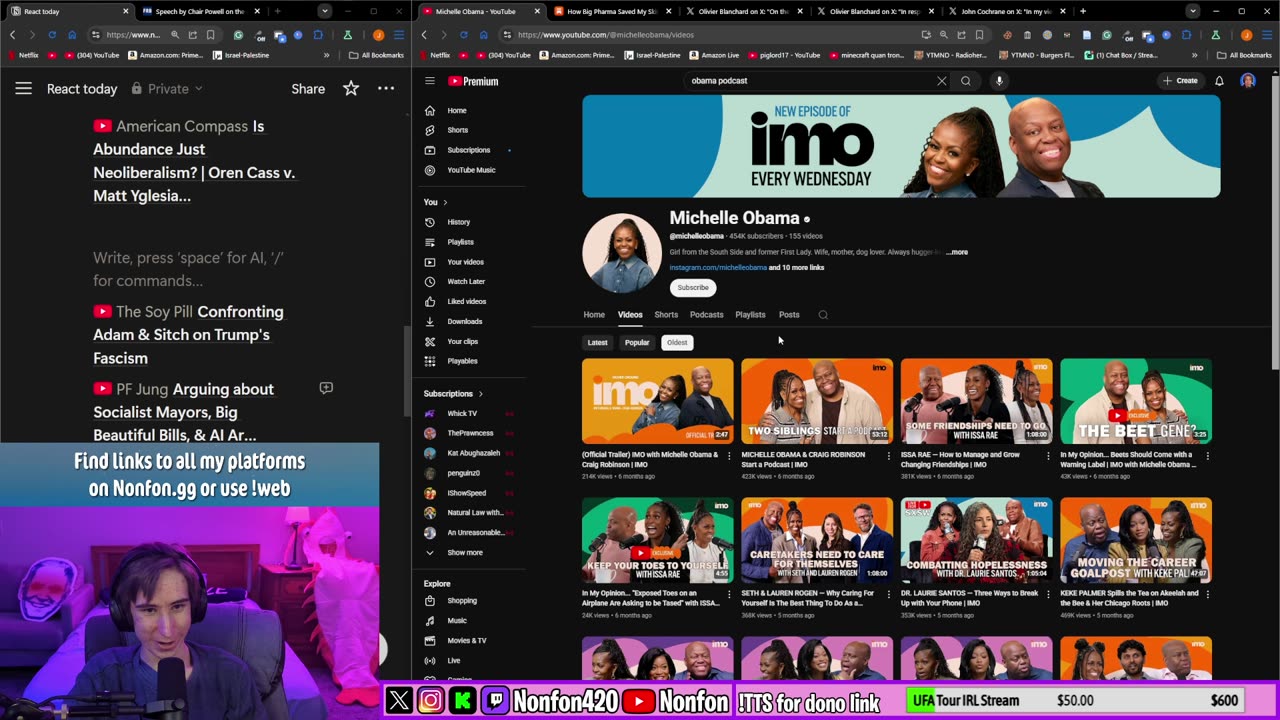Screen dimensions: 1280x720
Task: Open YouTube guide hamburger menu
Action: click(429, 81)
